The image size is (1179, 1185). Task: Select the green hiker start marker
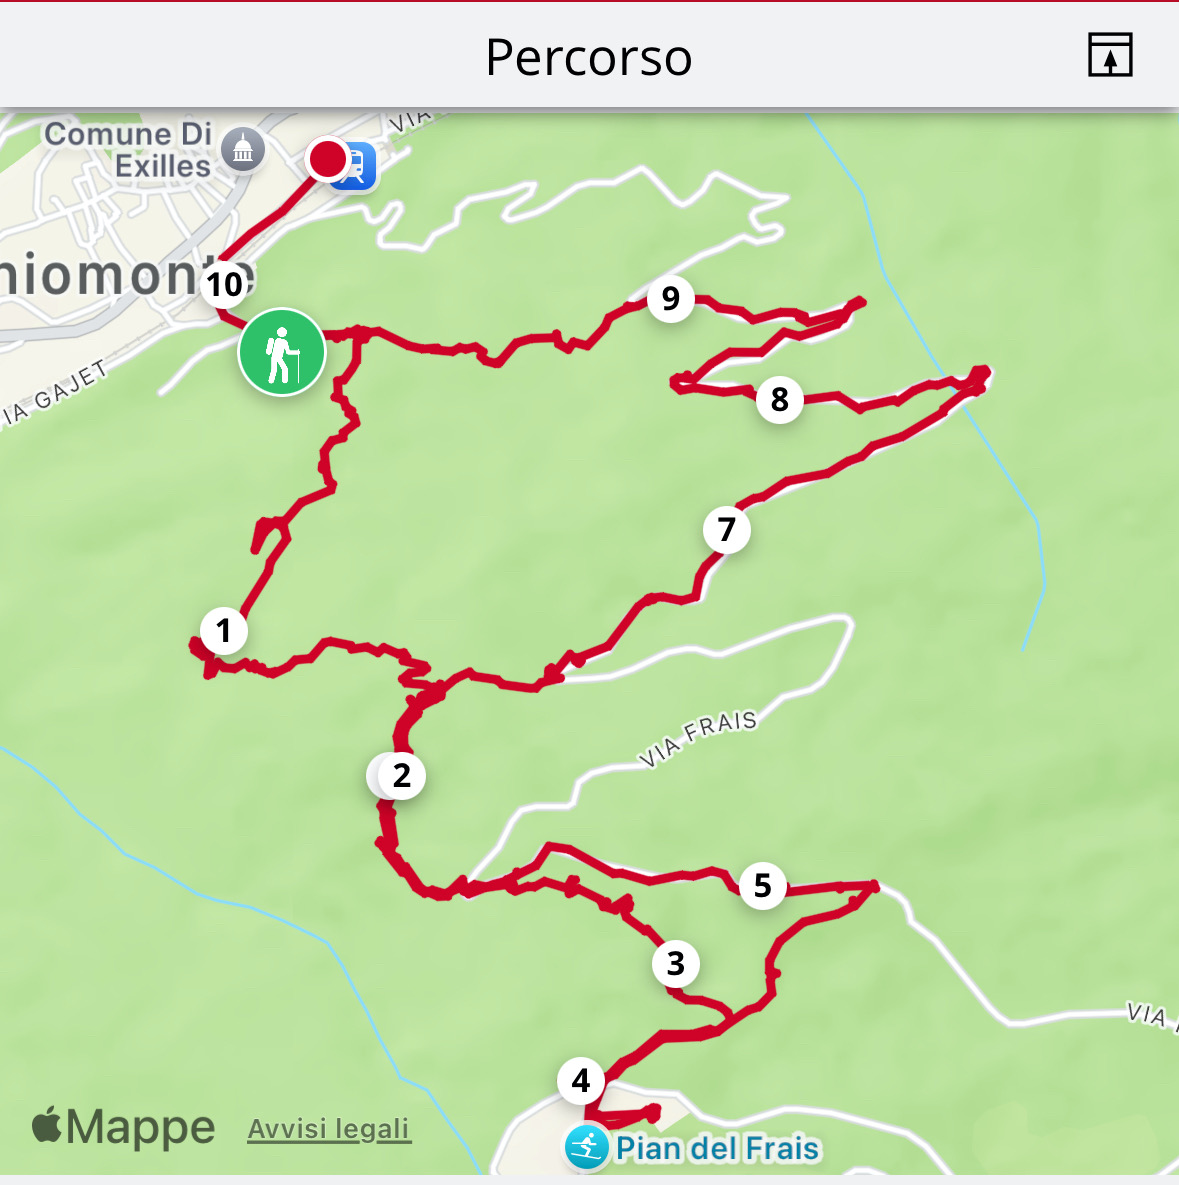pos(282,352)
